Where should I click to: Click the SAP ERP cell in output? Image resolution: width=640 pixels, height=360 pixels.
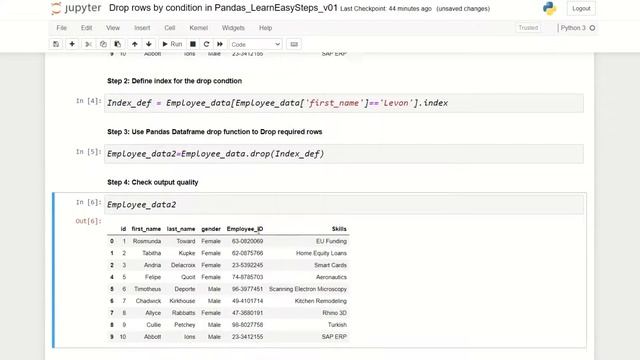(334, 337)
